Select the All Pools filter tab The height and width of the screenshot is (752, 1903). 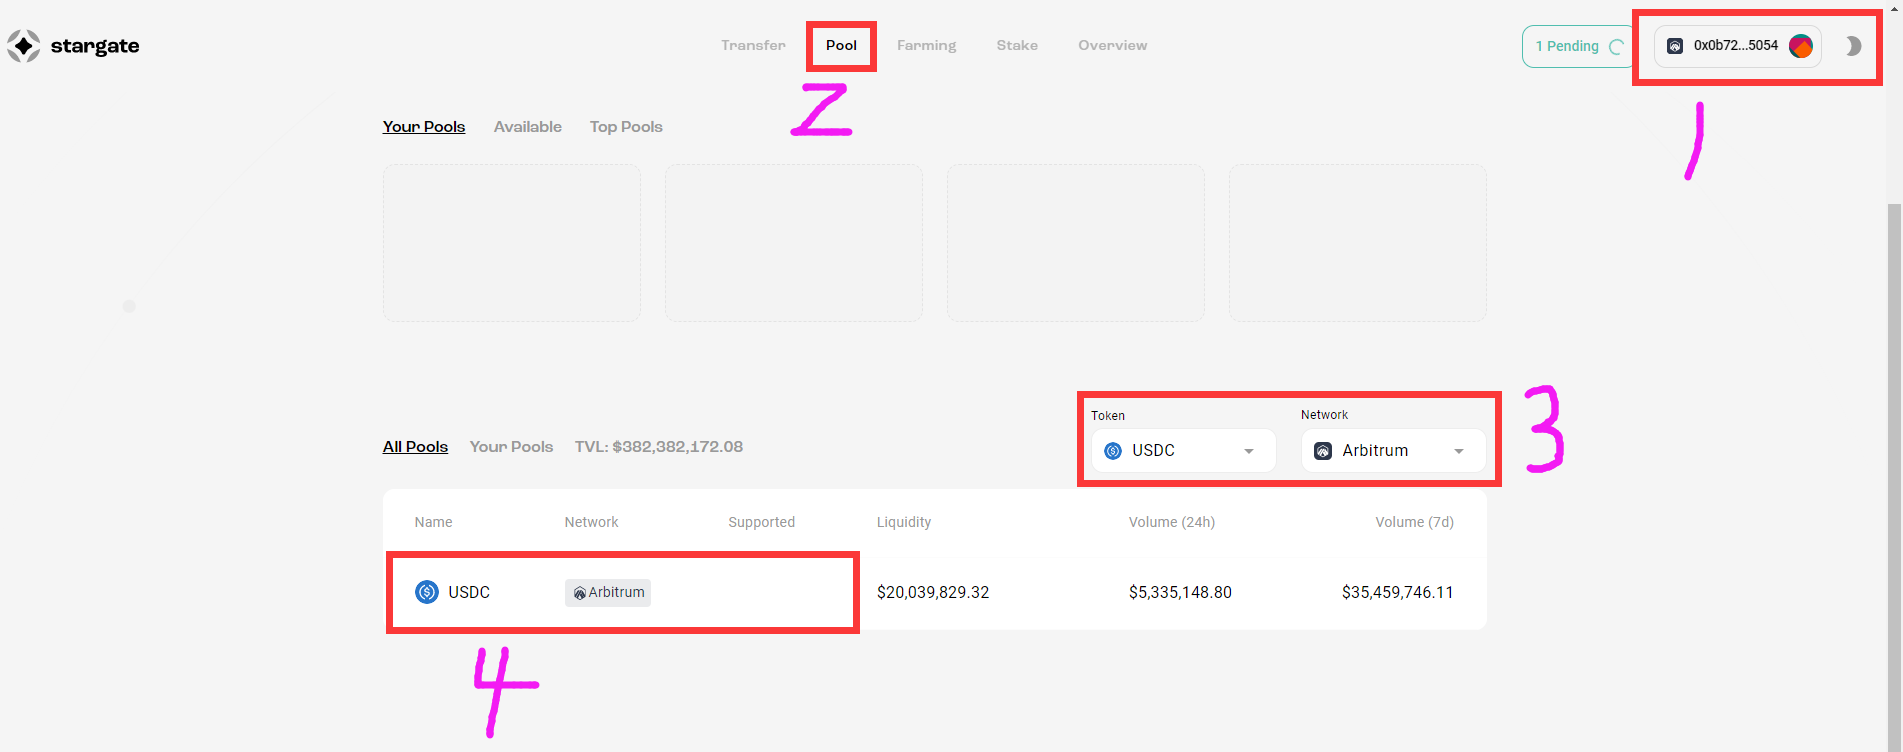point(415,447)
